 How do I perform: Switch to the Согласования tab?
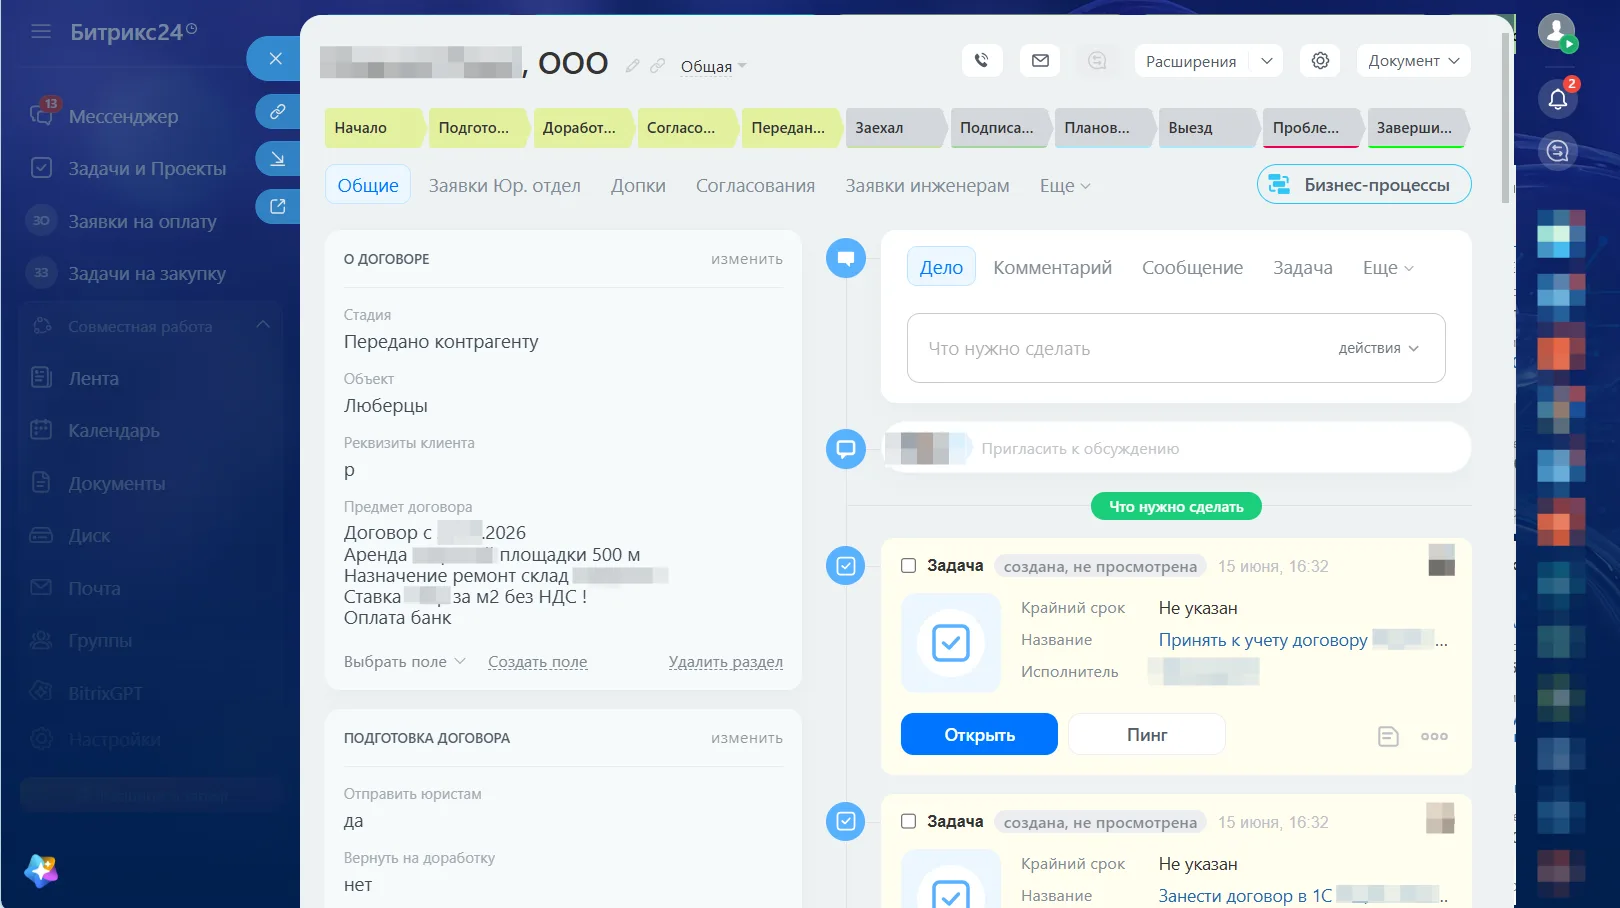click(755, 186)
